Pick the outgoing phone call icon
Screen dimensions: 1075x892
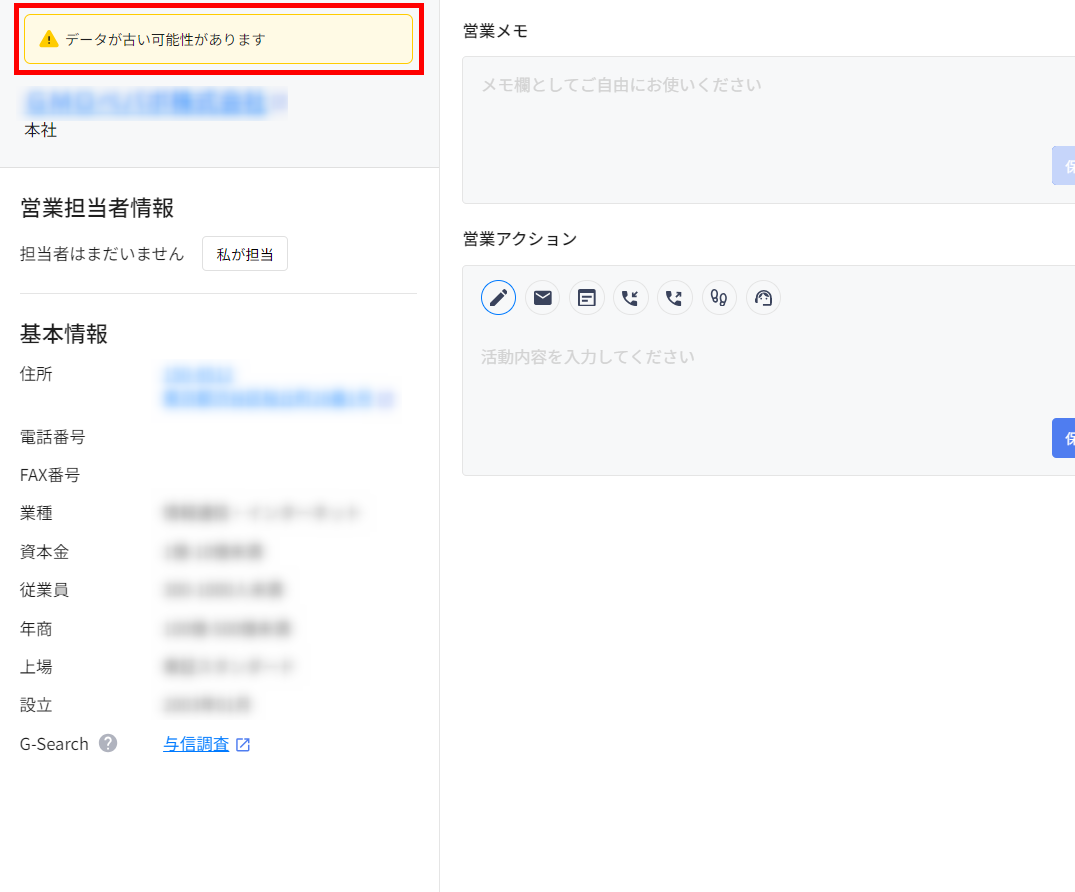(674, 298)
